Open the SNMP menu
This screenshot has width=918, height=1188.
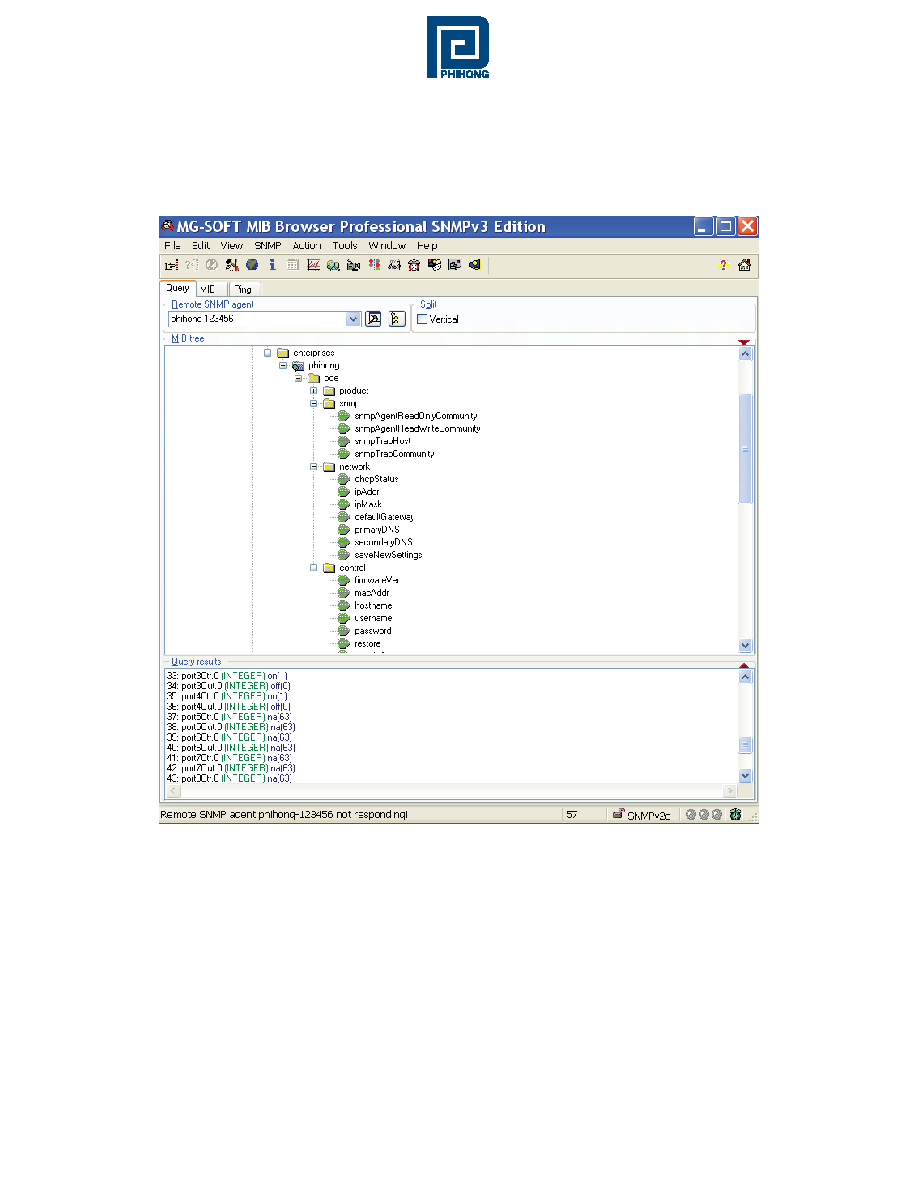pyautogui.click(x=268, y=245)
